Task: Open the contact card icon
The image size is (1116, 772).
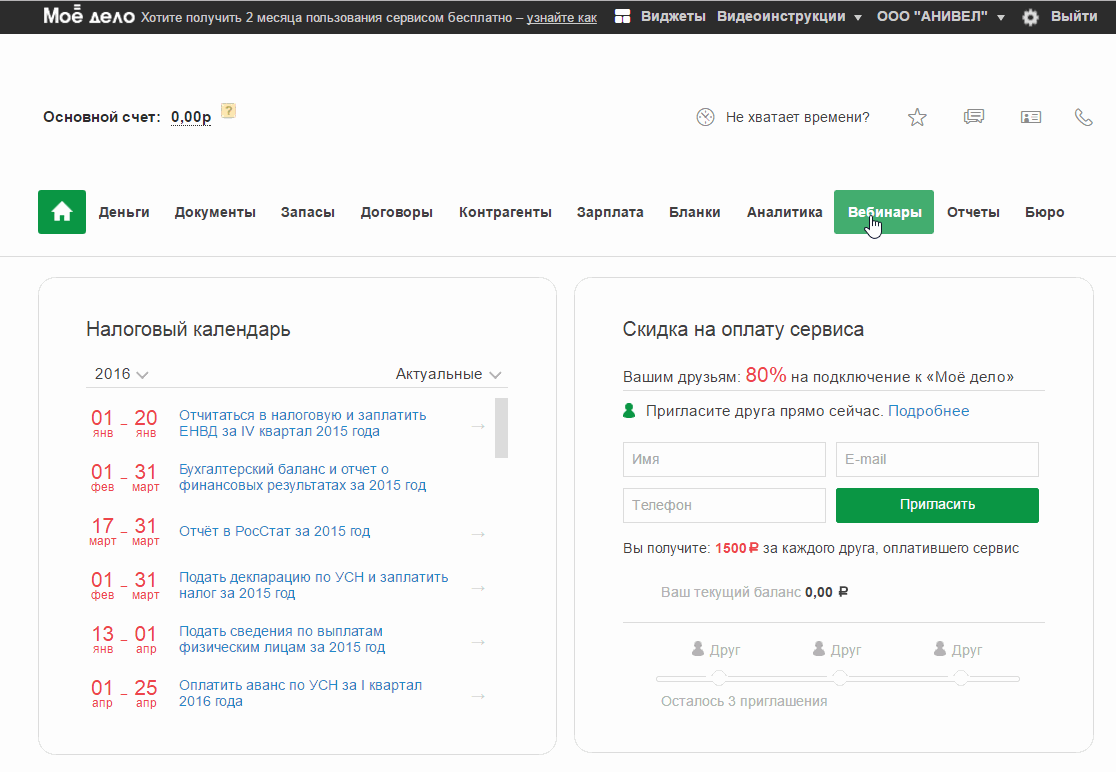Action: [x=1031, y=117]
